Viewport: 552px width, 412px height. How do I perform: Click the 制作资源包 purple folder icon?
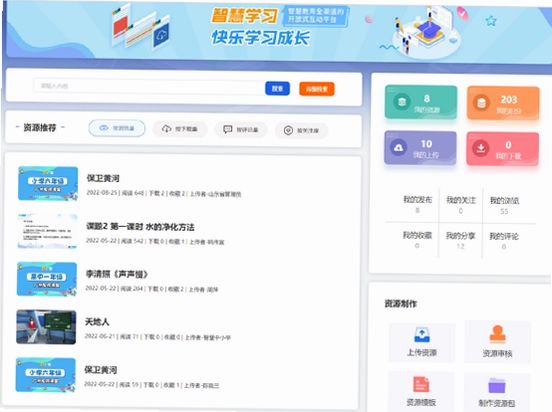pyautogui.click(x=497, y=385)
